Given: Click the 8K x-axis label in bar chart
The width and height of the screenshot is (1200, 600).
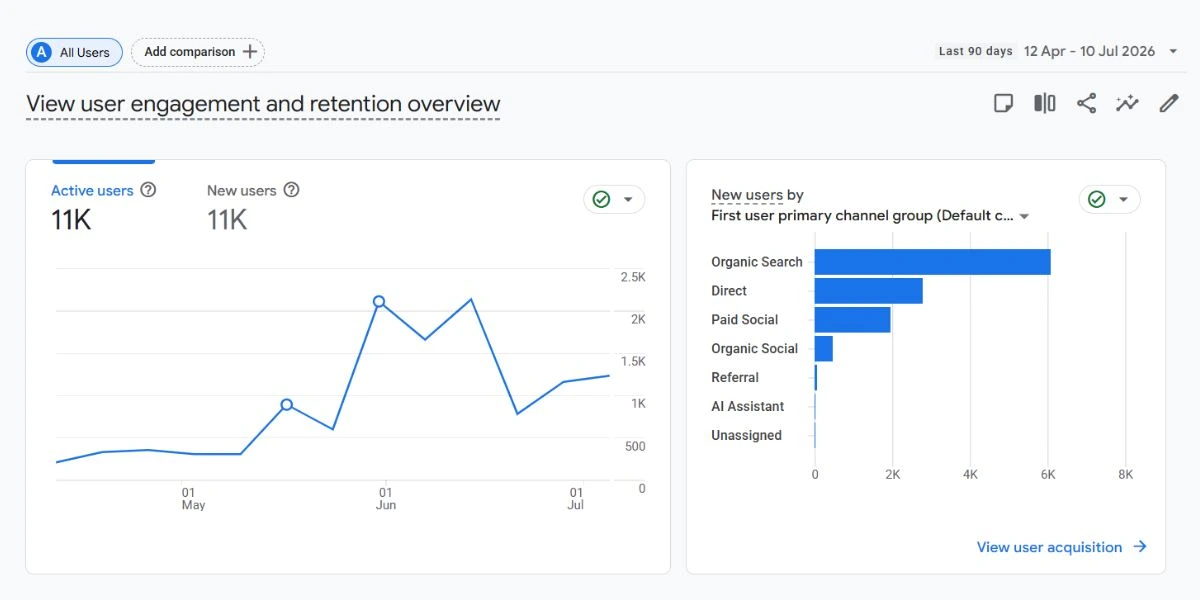Looking at the screenshot, I should [x=1126, y=475].
